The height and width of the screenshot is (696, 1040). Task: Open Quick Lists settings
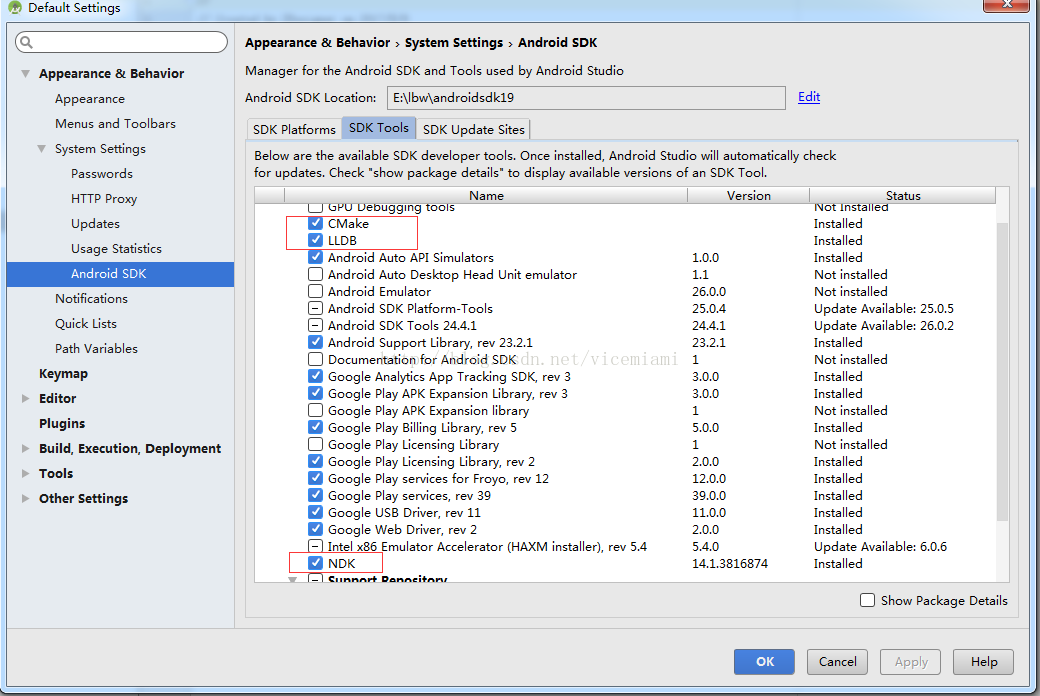click(86, 324)
